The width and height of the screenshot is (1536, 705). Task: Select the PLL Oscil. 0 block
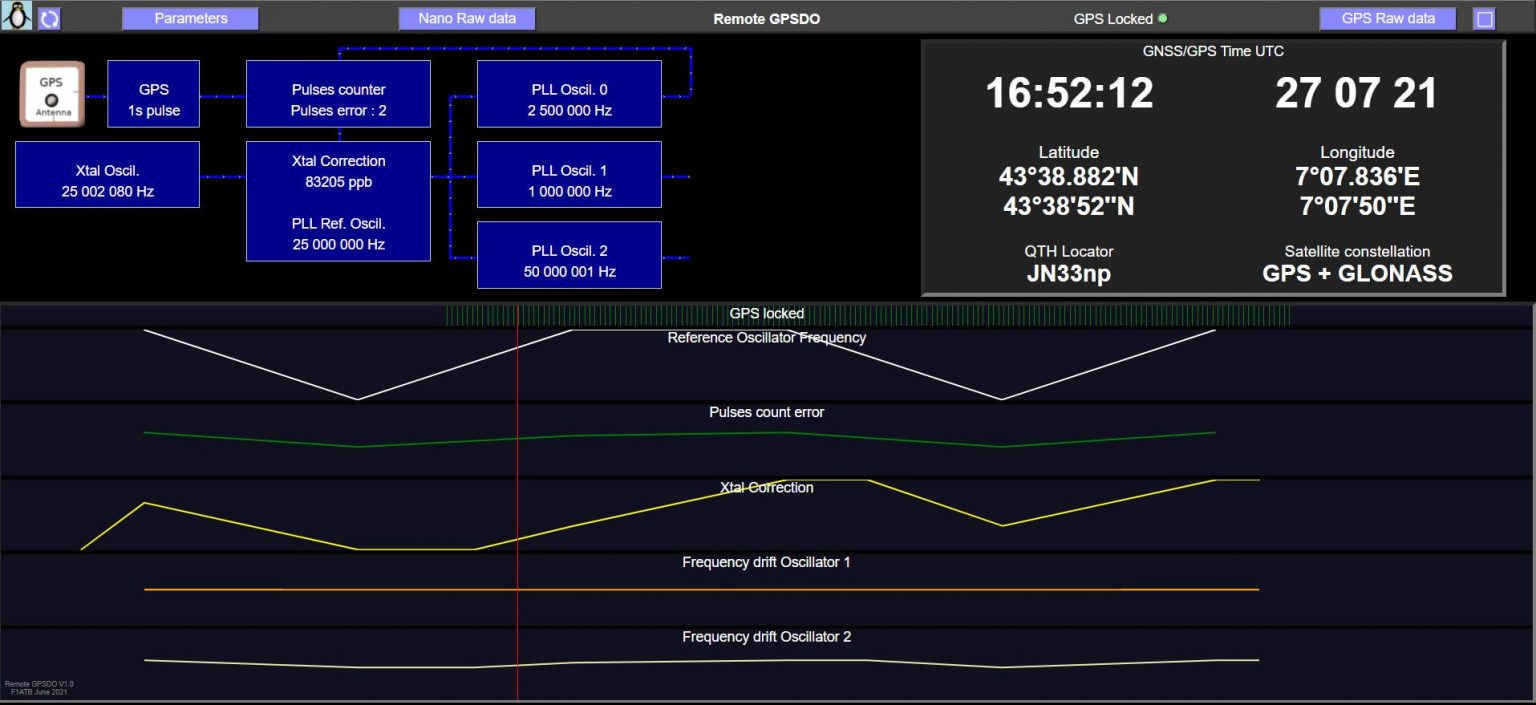tap(569, 94)
